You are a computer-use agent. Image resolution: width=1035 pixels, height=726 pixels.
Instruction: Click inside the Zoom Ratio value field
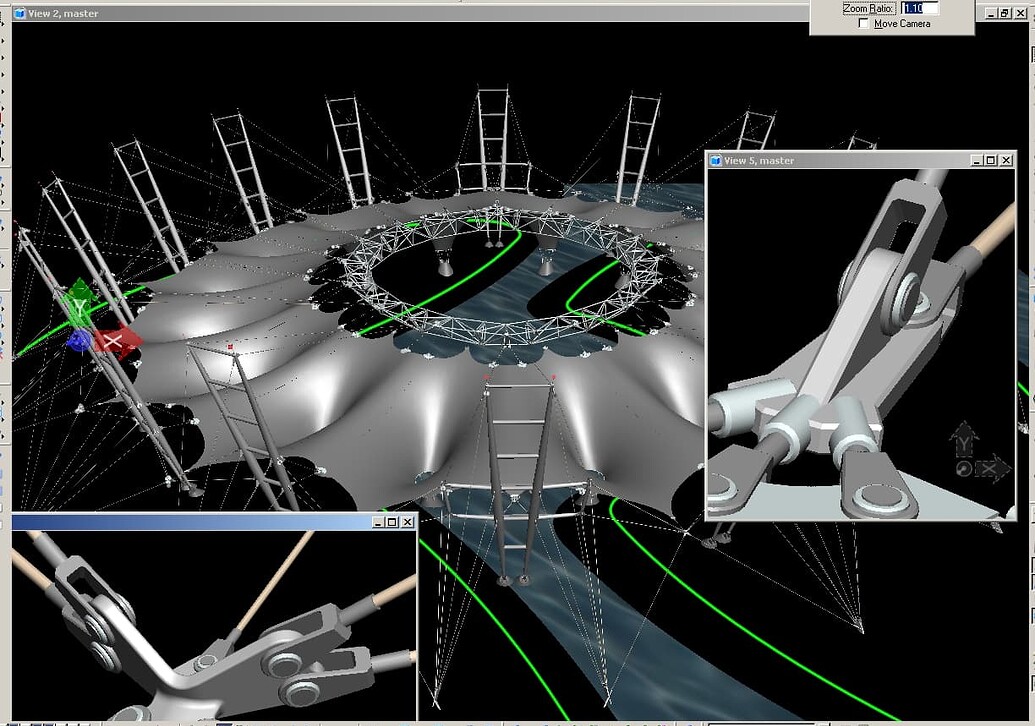[x=917, y=8]
